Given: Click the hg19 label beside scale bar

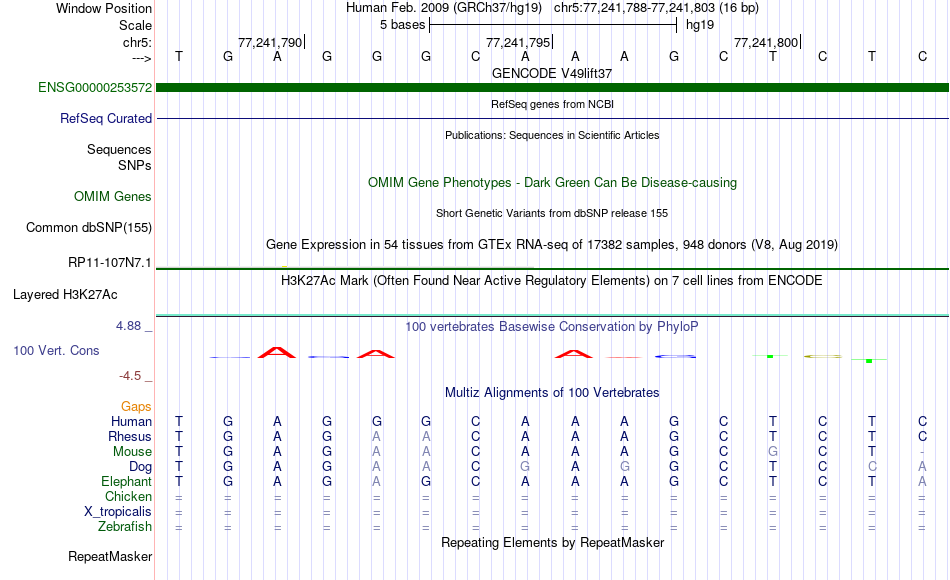Looking at the screenshot, I should pos(700,25).
